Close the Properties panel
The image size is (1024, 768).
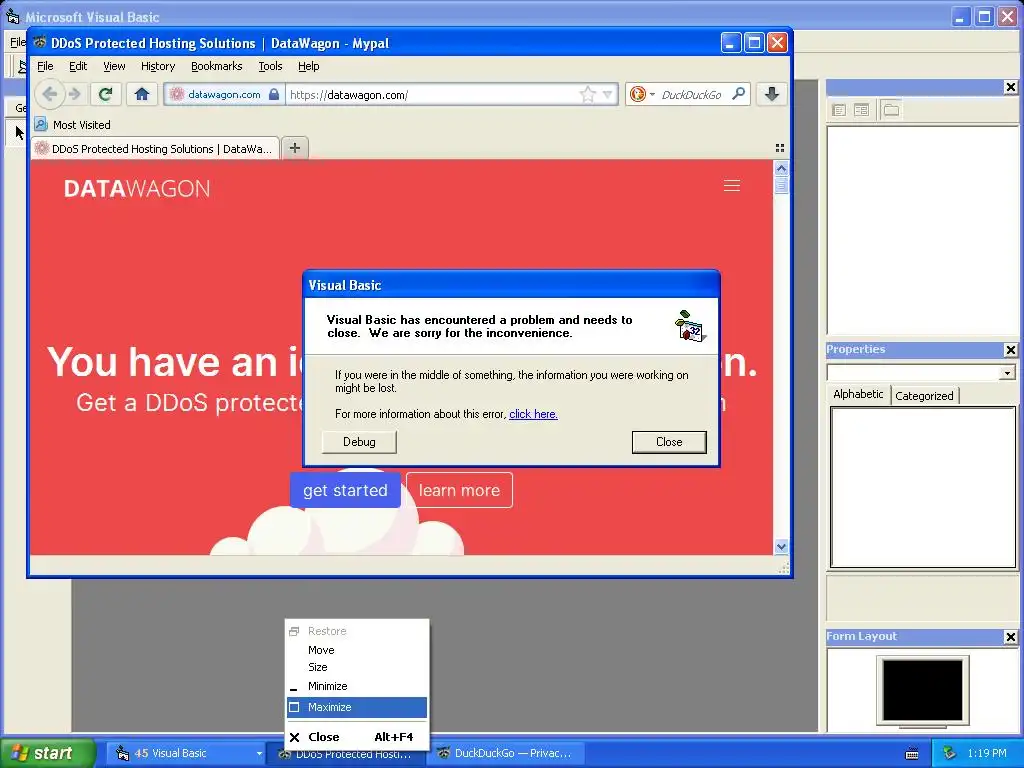click(x=1010, y=350)
